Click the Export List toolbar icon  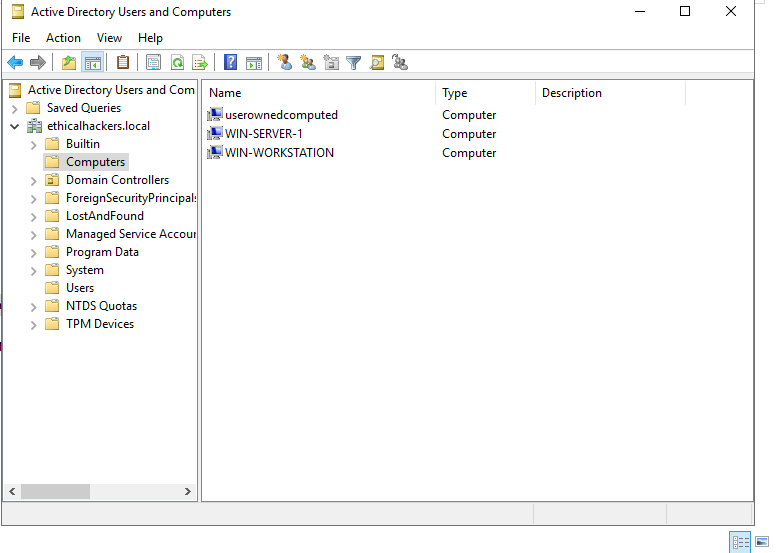pyautogui.click(x=200, y=62)
